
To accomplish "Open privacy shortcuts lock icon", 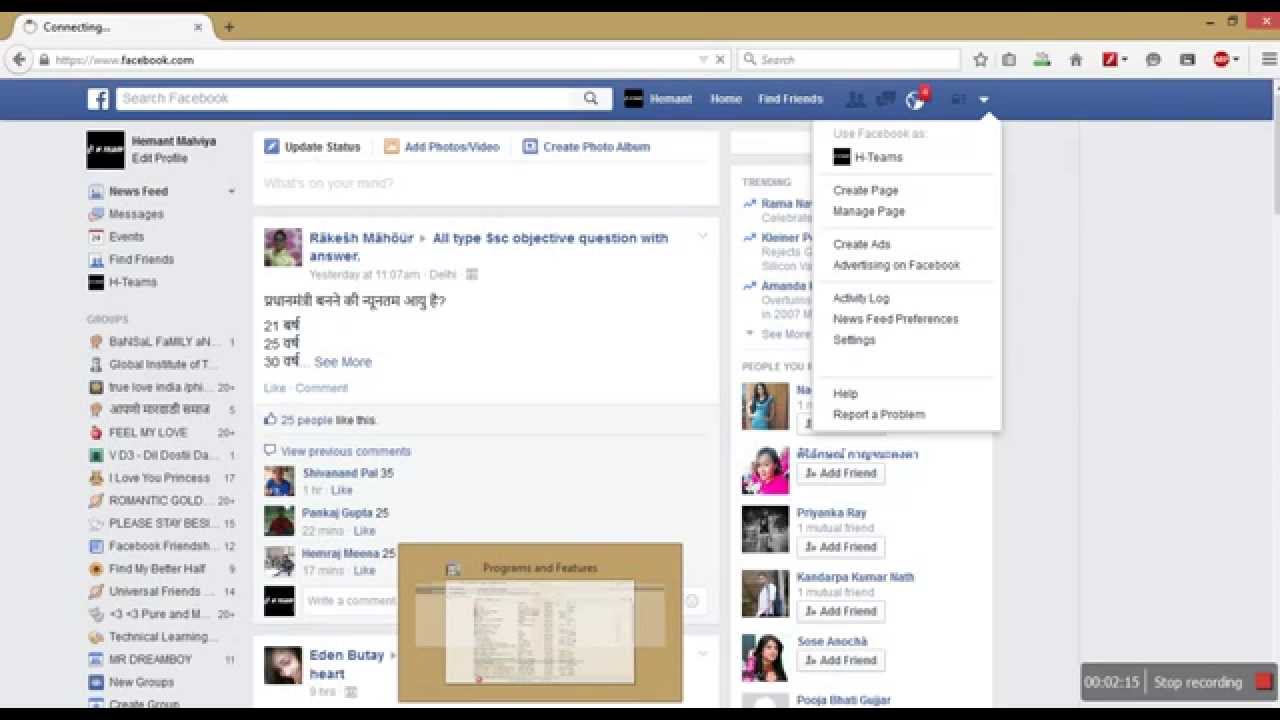I will (958, 99).
